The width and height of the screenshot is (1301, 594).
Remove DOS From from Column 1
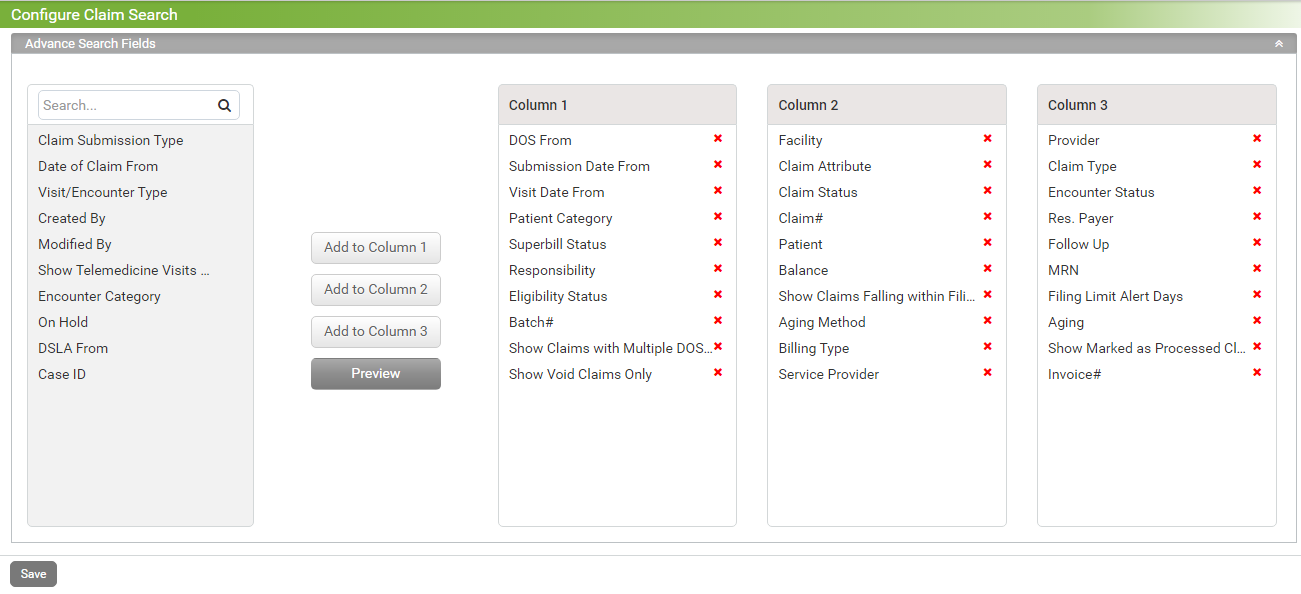(718, 140)
